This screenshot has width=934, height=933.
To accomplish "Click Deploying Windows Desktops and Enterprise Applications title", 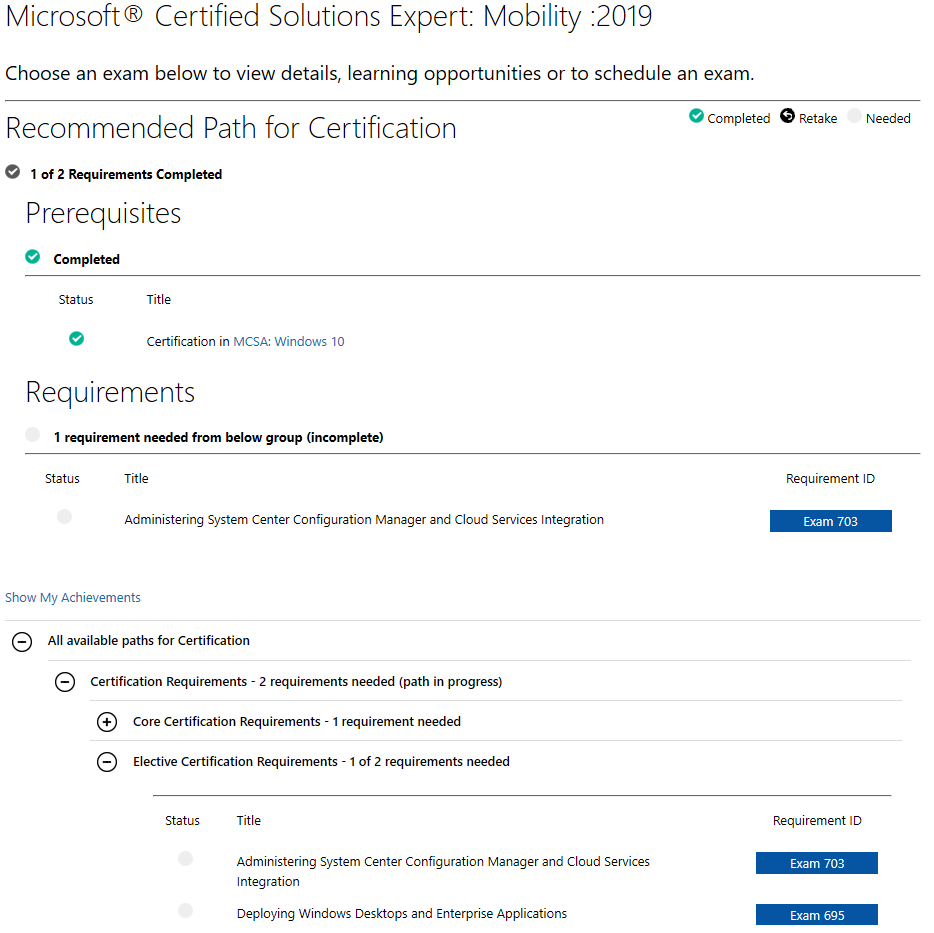I will 401,914.
